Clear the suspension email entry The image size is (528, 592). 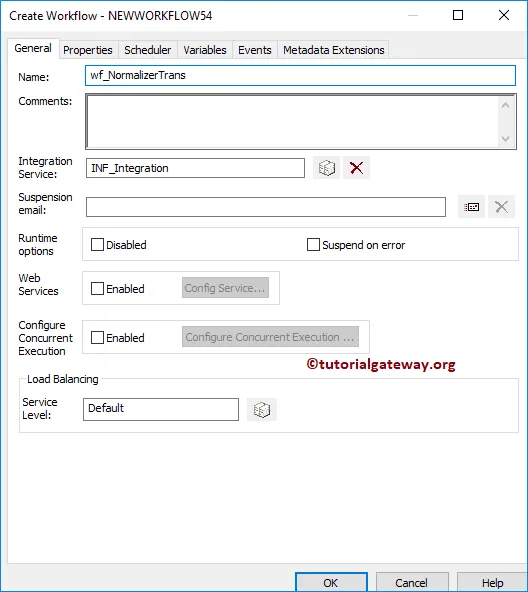[501, 207]
